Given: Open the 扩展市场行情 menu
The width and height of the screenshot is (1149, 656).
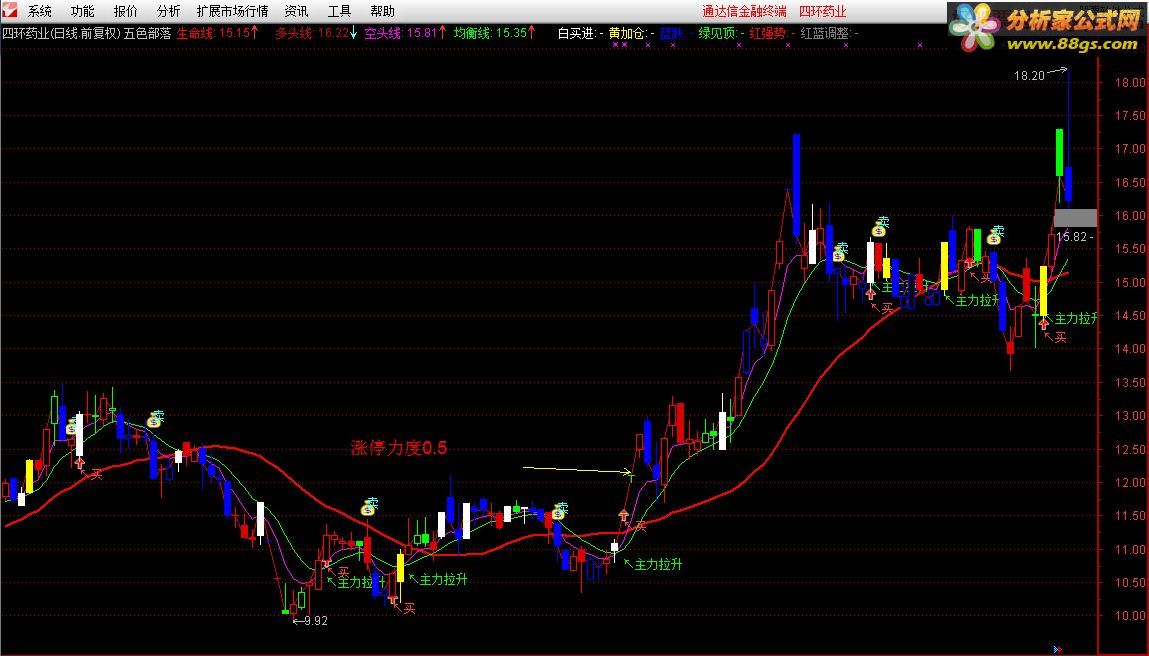Looking at the screenshot, I should 232,11.
